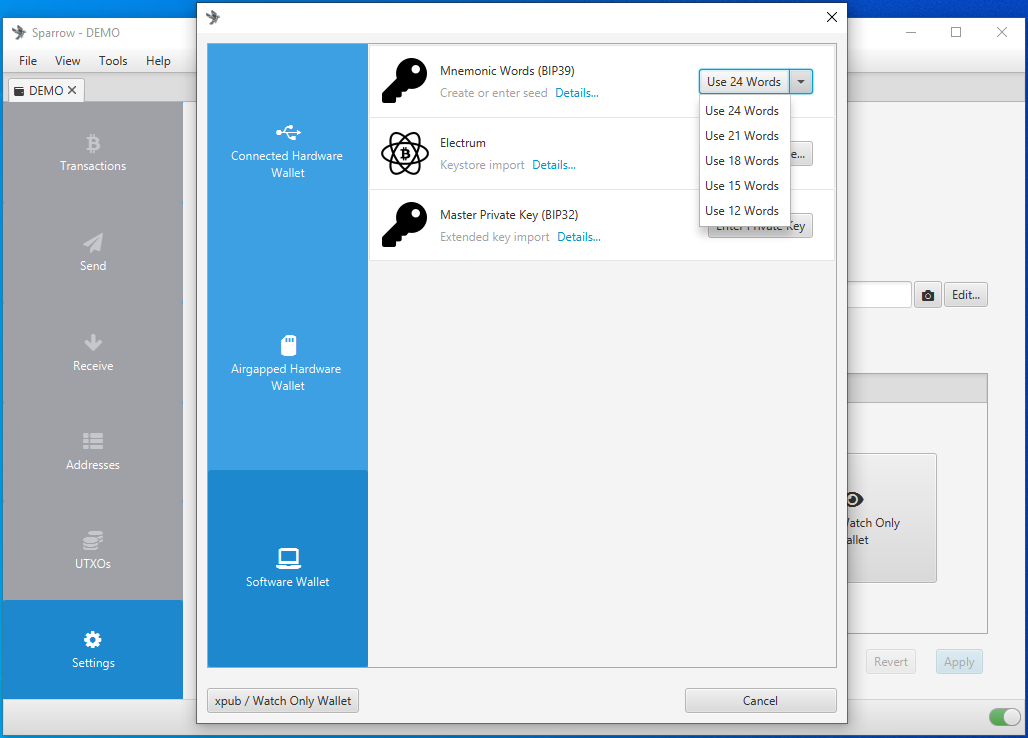Image resolution: width=1028 pixels, height=738 pixels.
Task: Select Use 24 Words from the list
Action: 745,111
